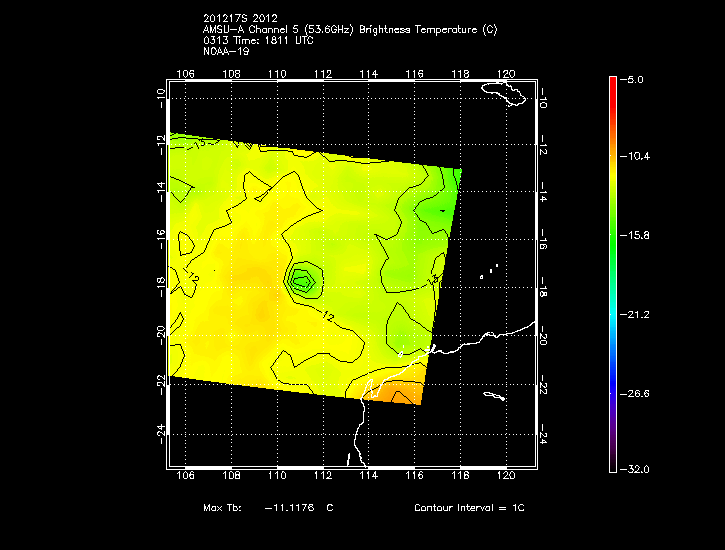
Task: Click the '0313 Time: 1811 UTC' line
Action: click(258, 41)
